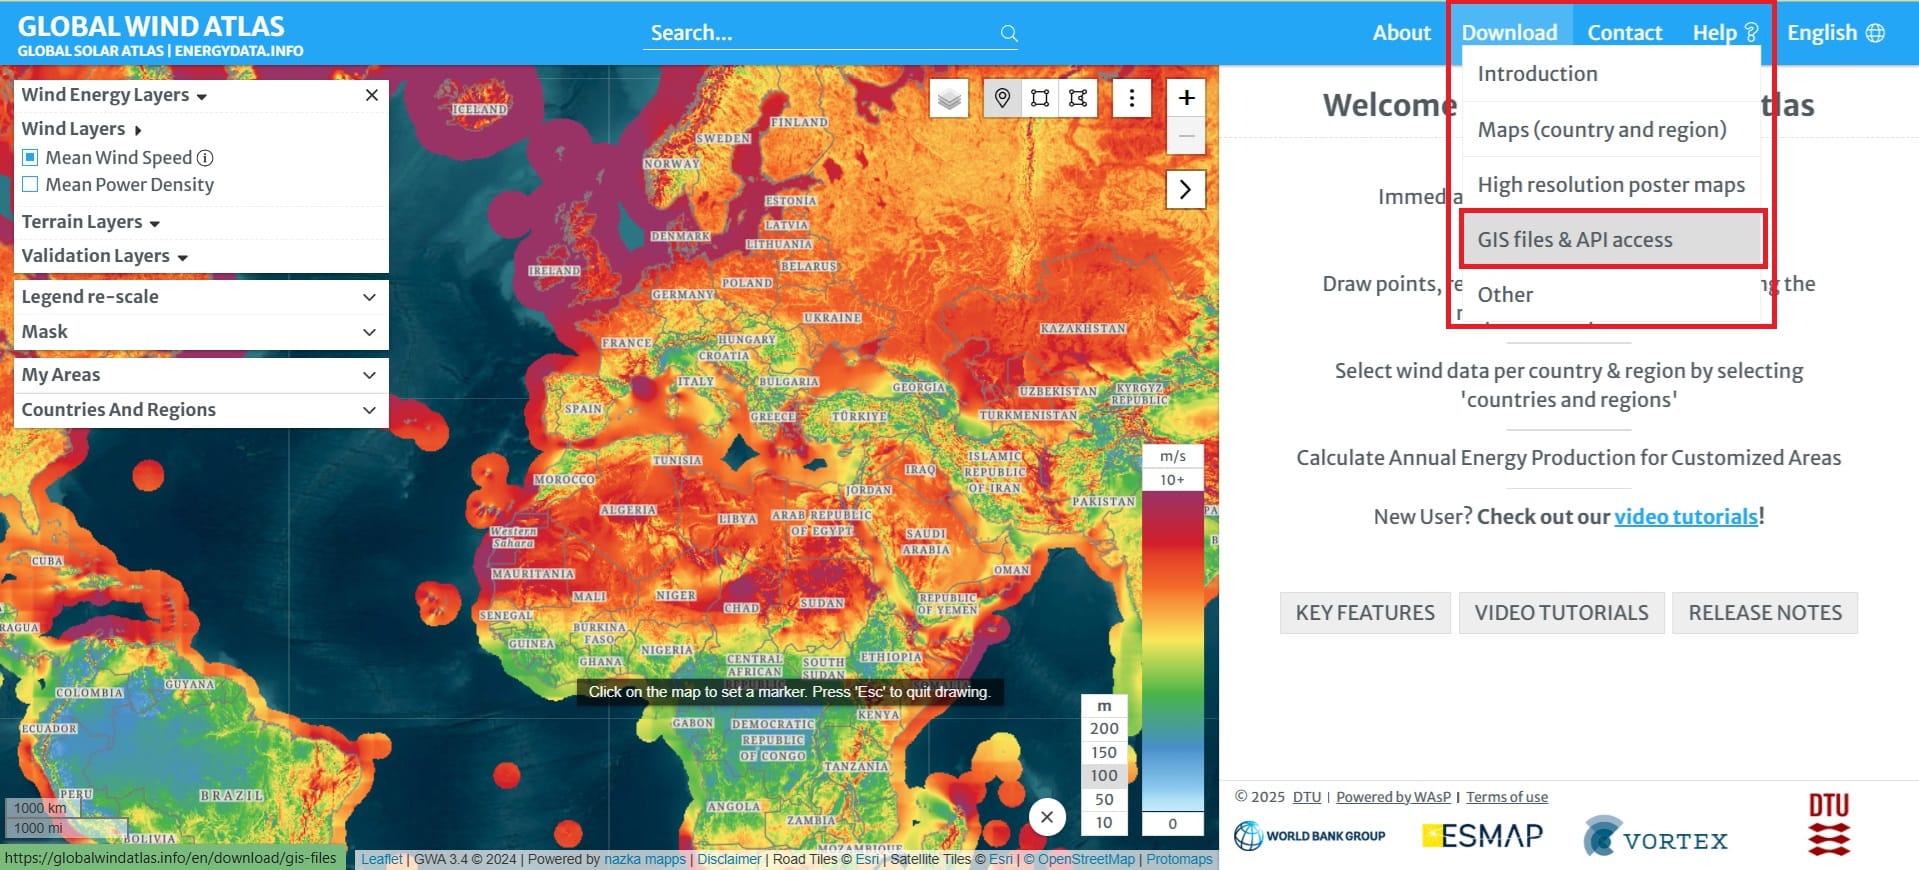
Task: Open the Disclaimer link in map footer
Action: point(729,859)
